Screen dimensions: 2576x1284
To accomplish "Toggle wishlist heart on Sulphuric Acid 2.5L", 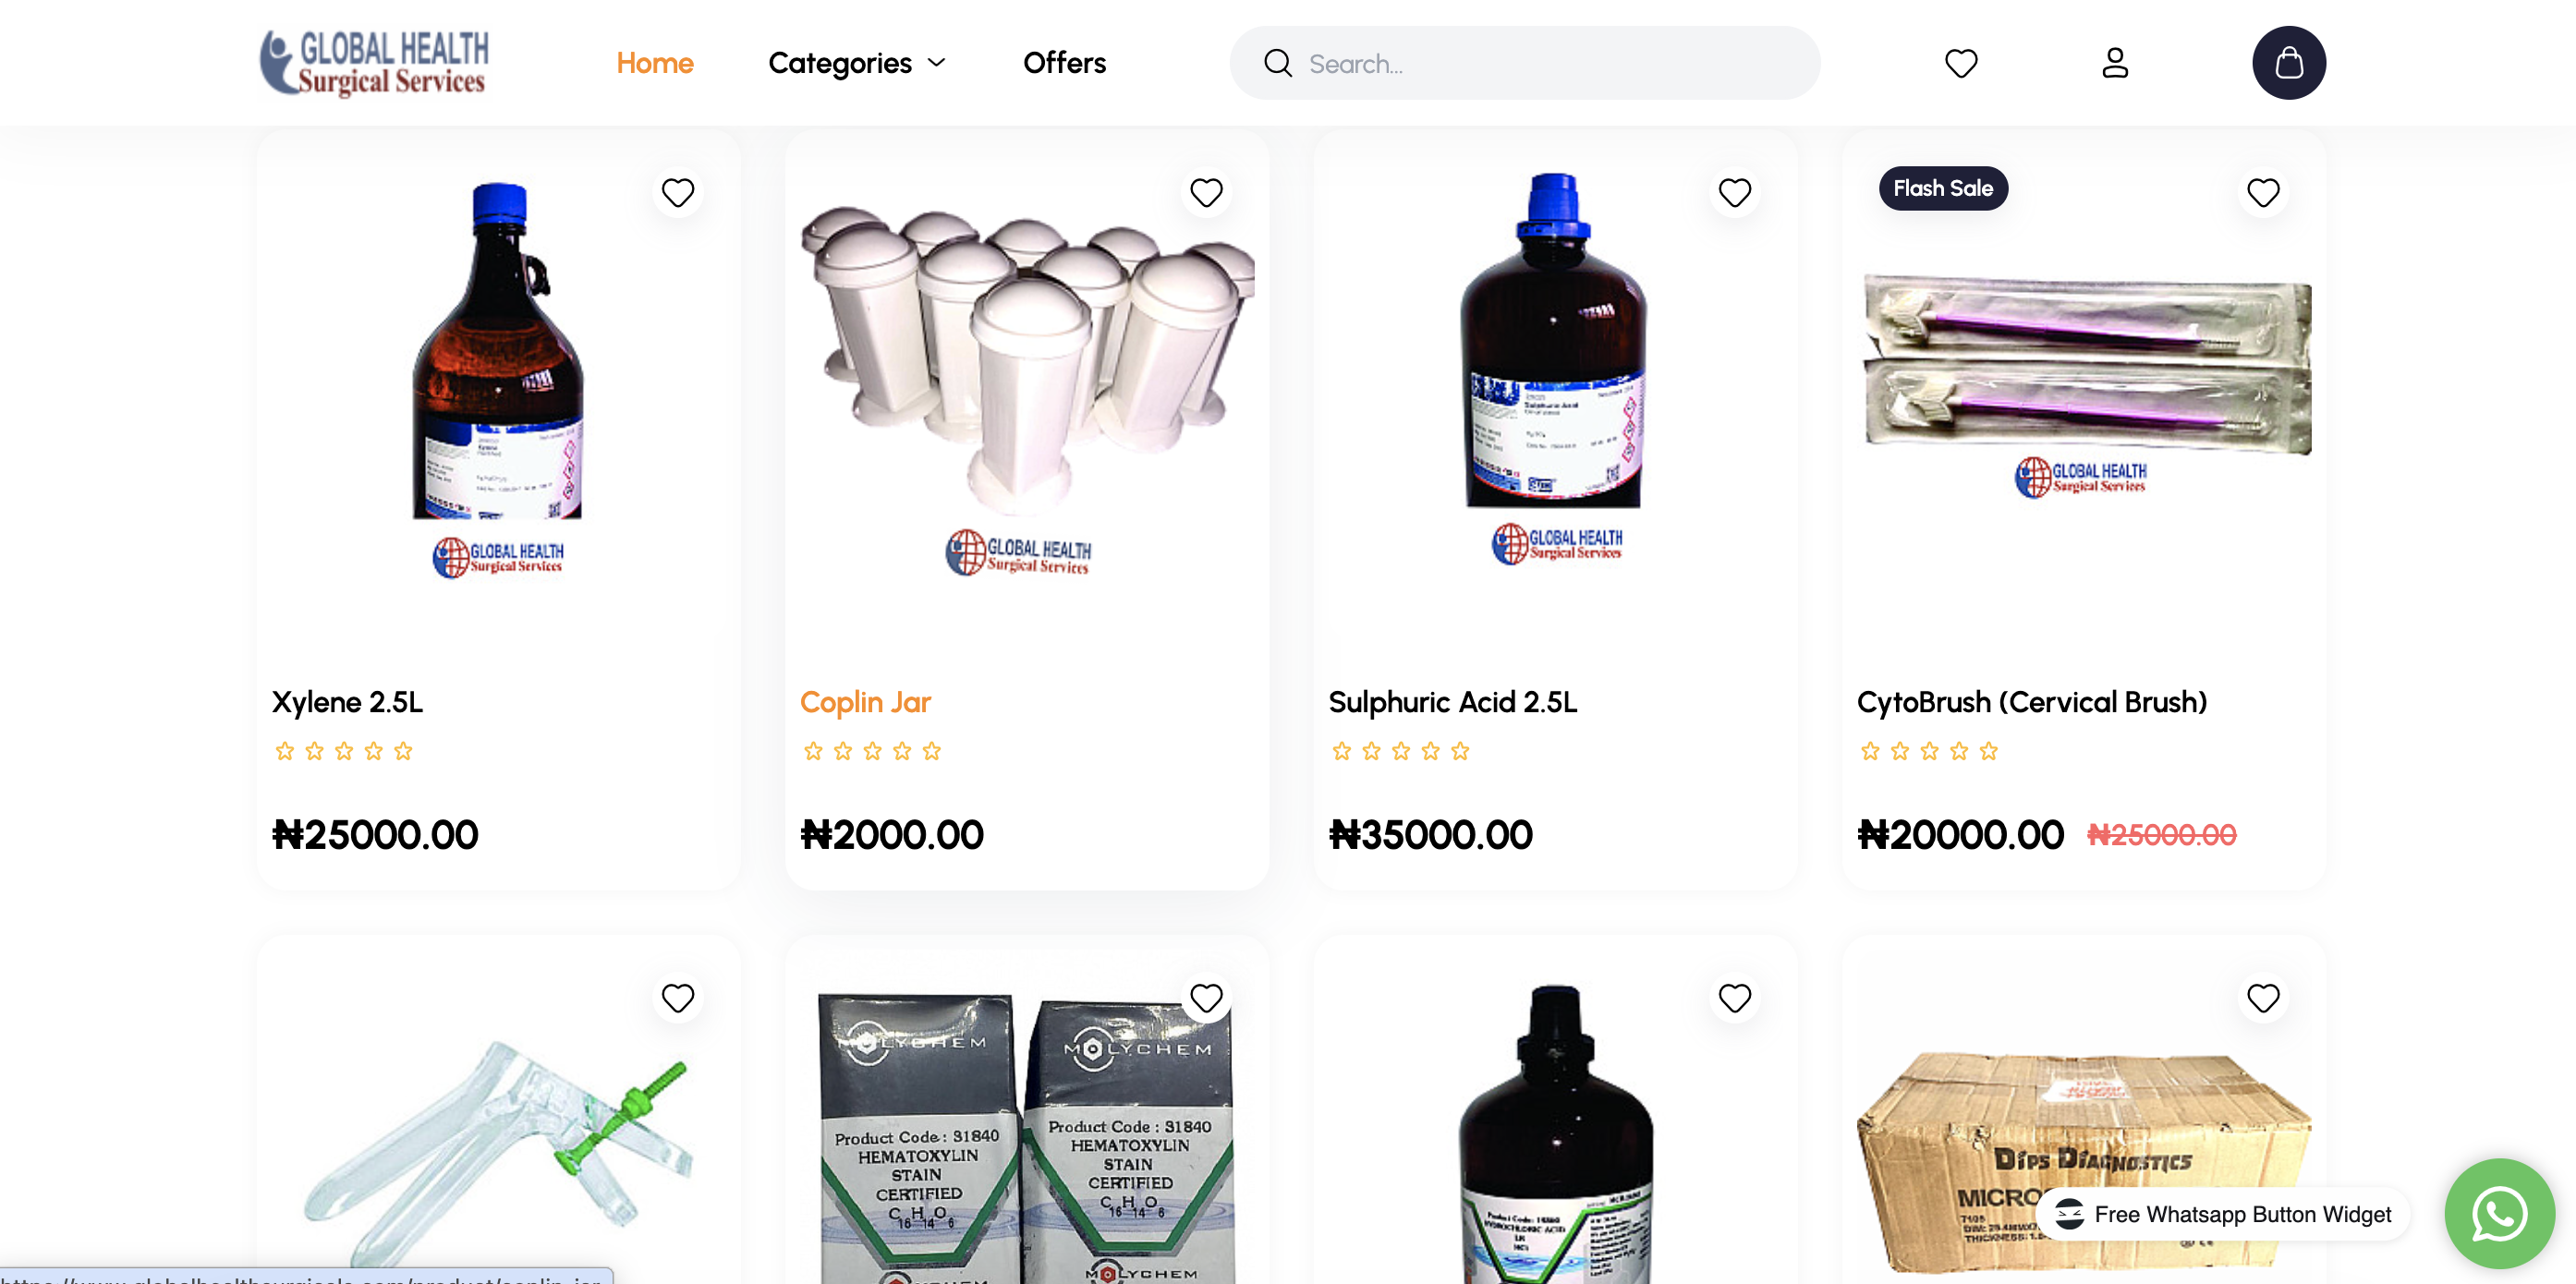I will point(1734,192).
